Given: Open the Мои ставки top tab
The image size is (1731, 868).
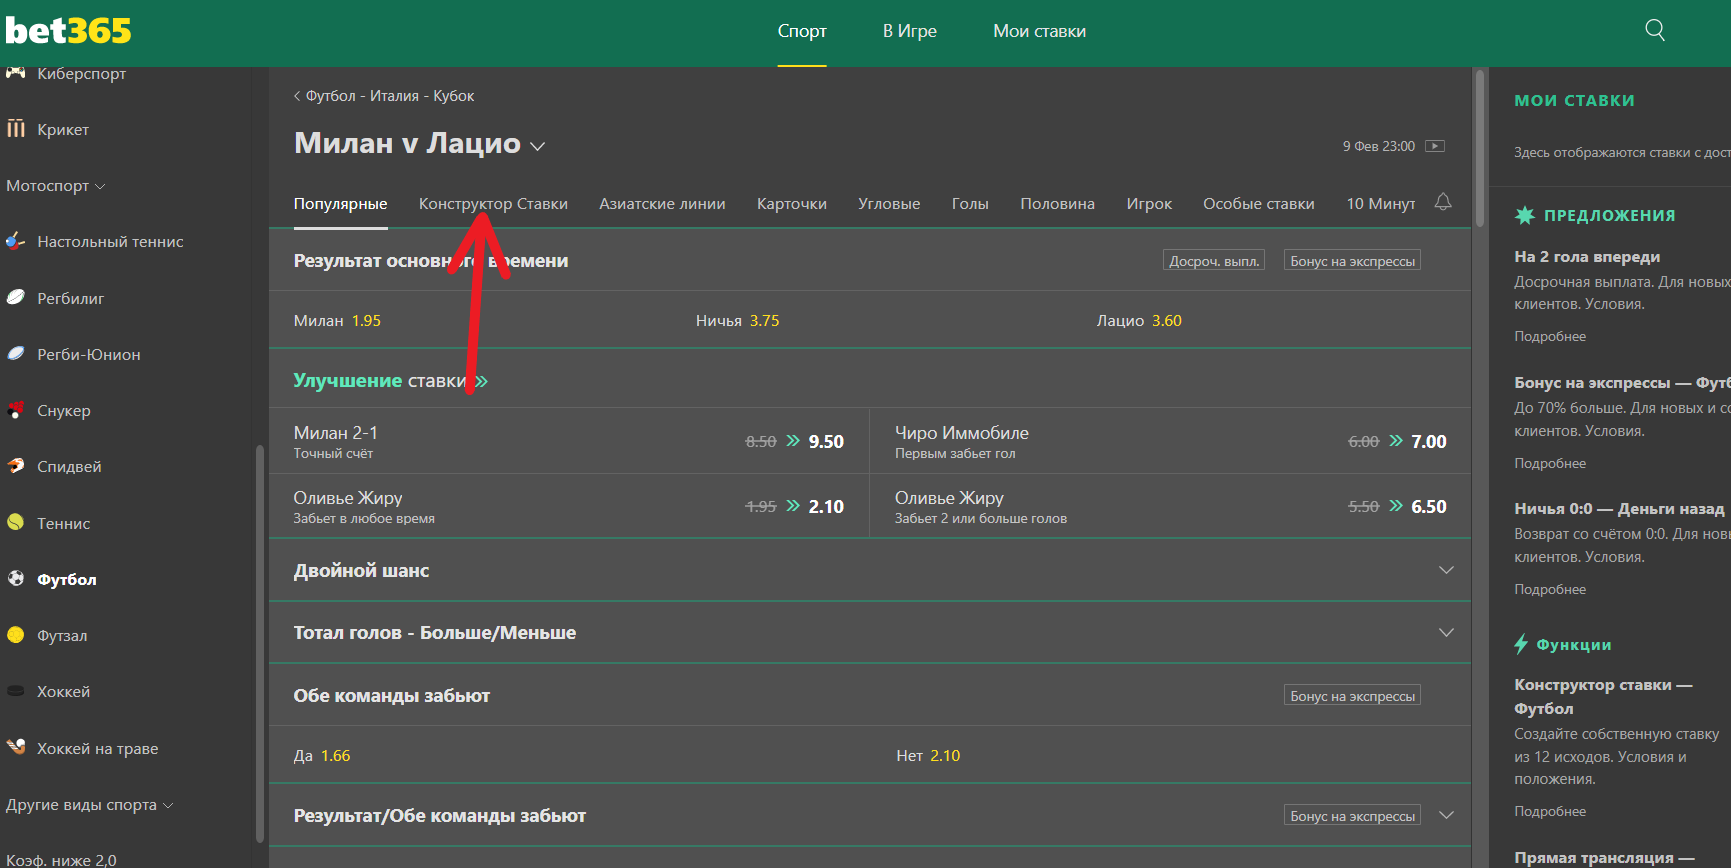Looking at the screenshot, I should coord(1039,31).
